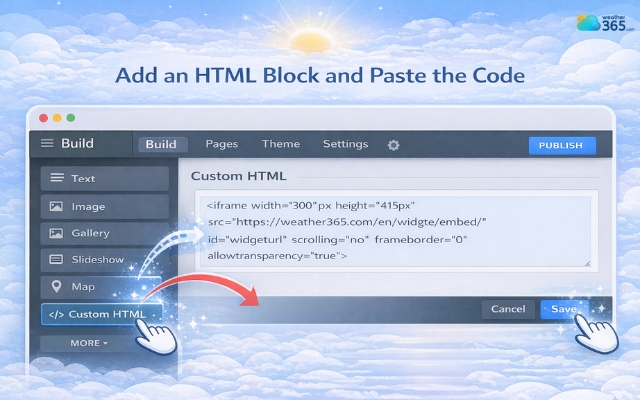Select the Custom HTML block

(x=102, y=314)
